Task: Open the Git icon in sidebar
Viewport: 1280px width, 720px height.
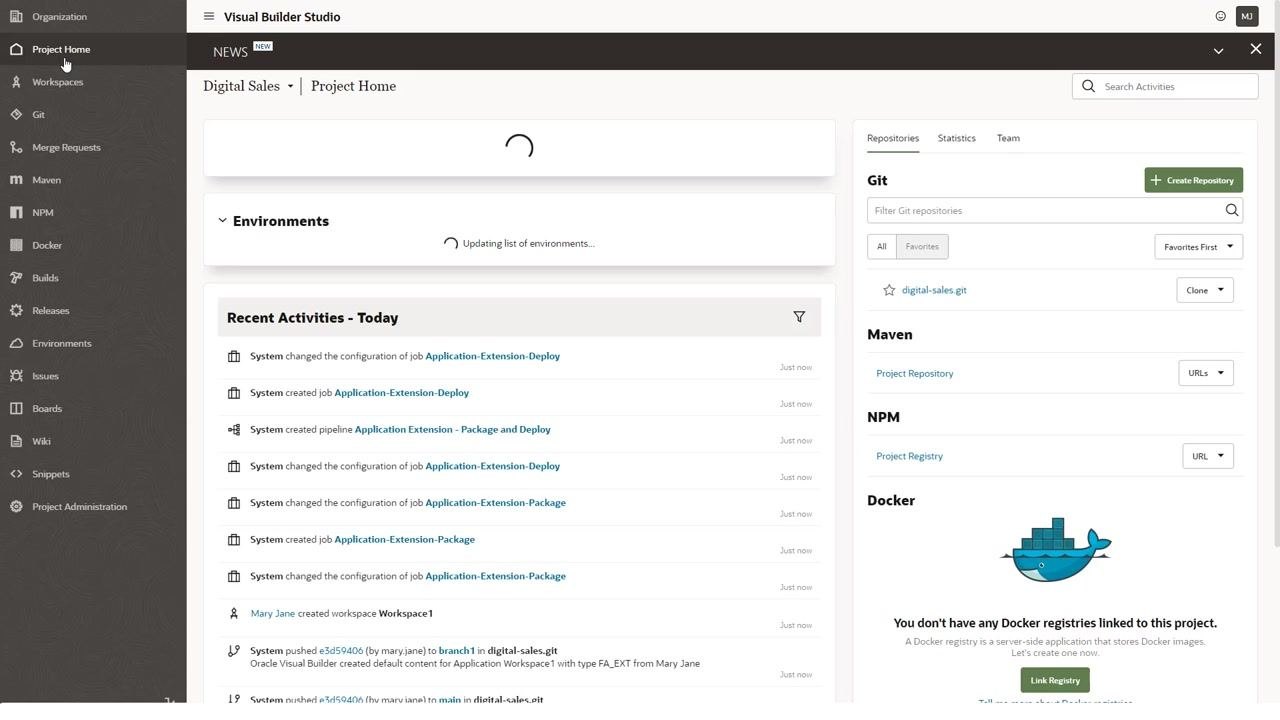Action: 16,115
